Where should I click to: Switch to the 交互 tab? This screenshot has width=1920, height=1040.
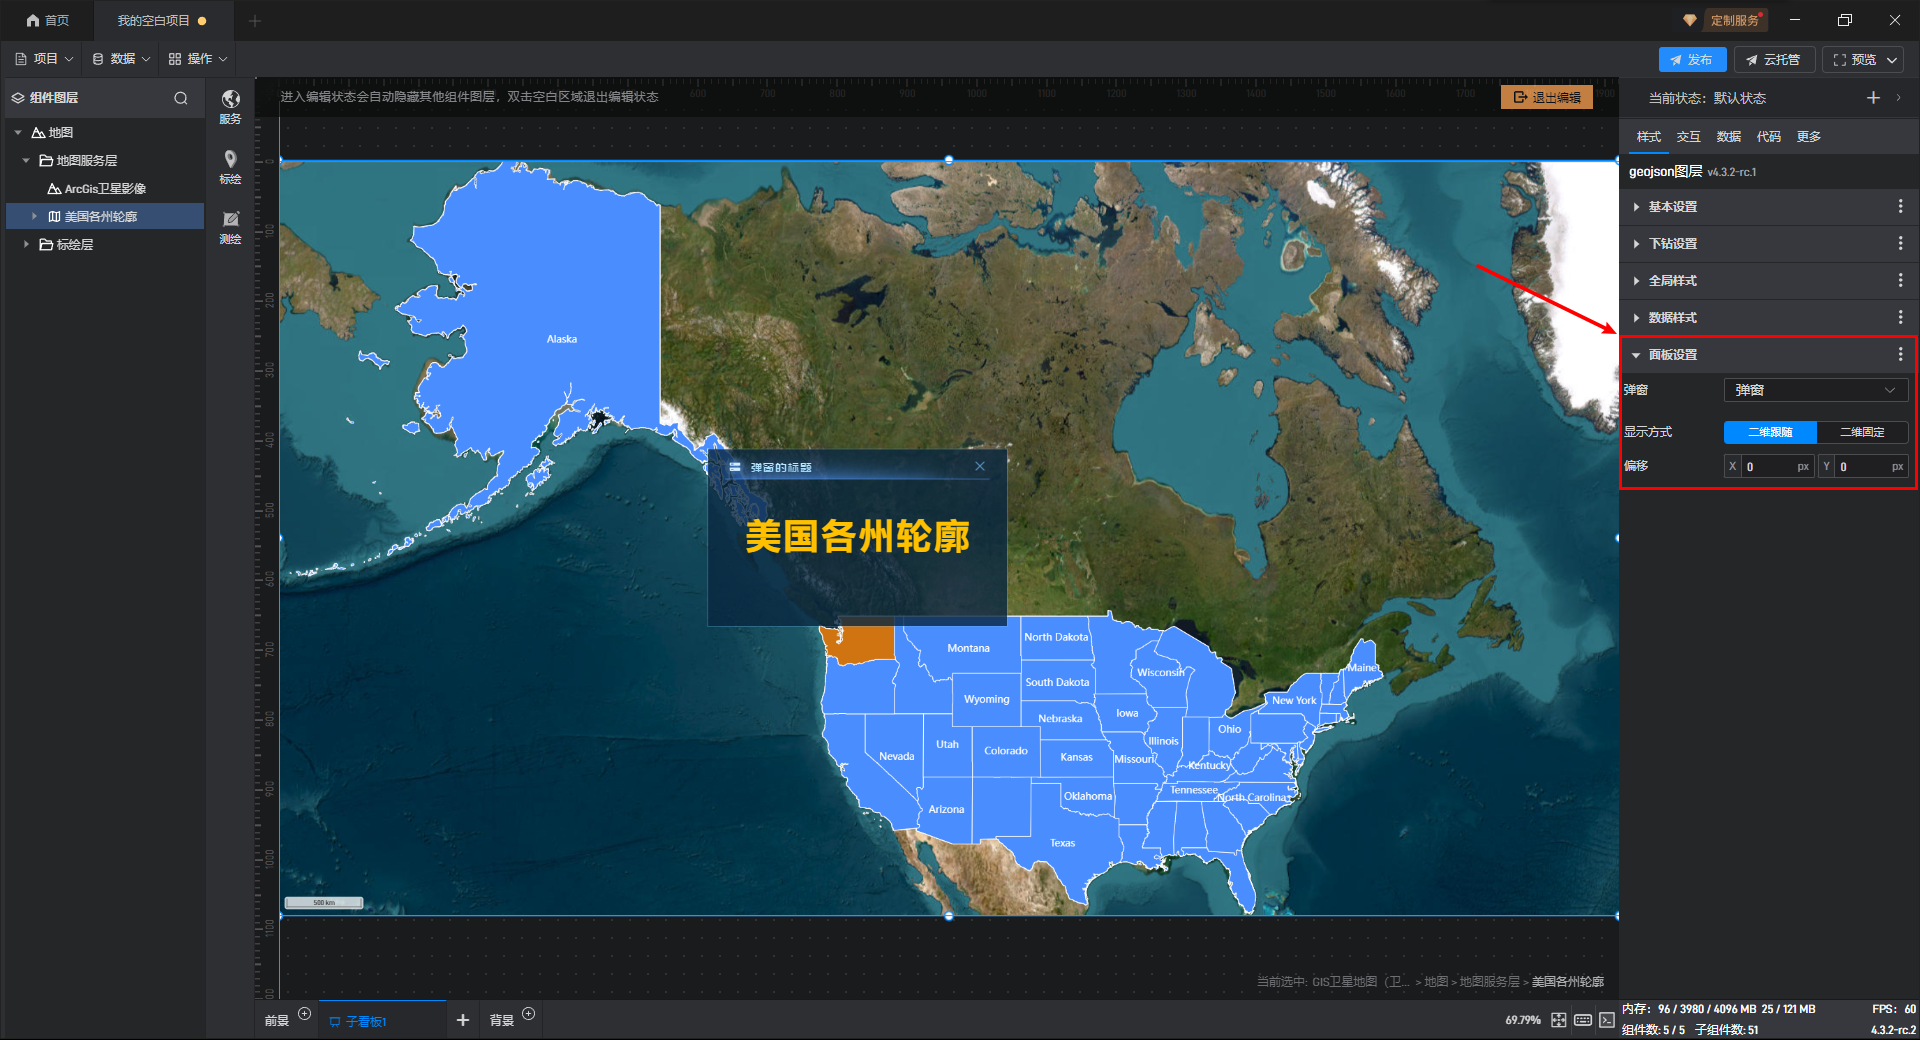1688,137
